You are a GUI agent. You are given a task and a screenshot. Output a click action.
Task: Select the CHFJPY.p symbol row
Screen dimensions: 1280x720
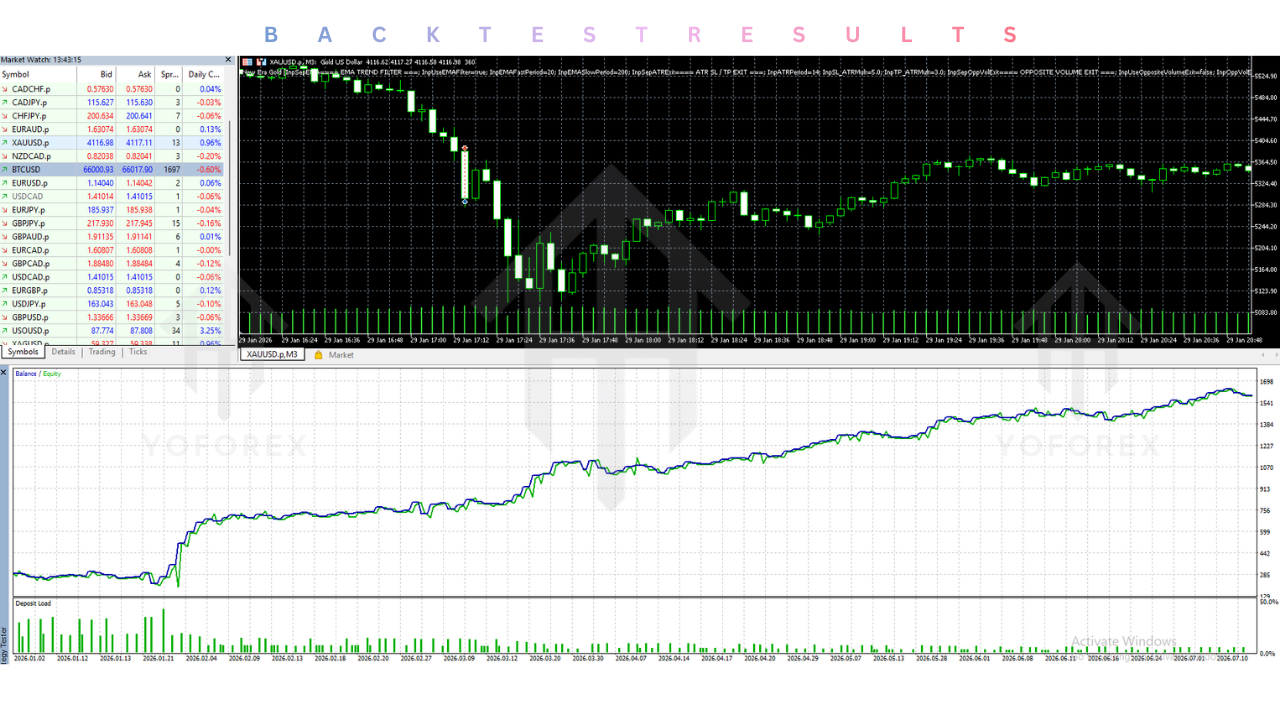tap(112, 116)
